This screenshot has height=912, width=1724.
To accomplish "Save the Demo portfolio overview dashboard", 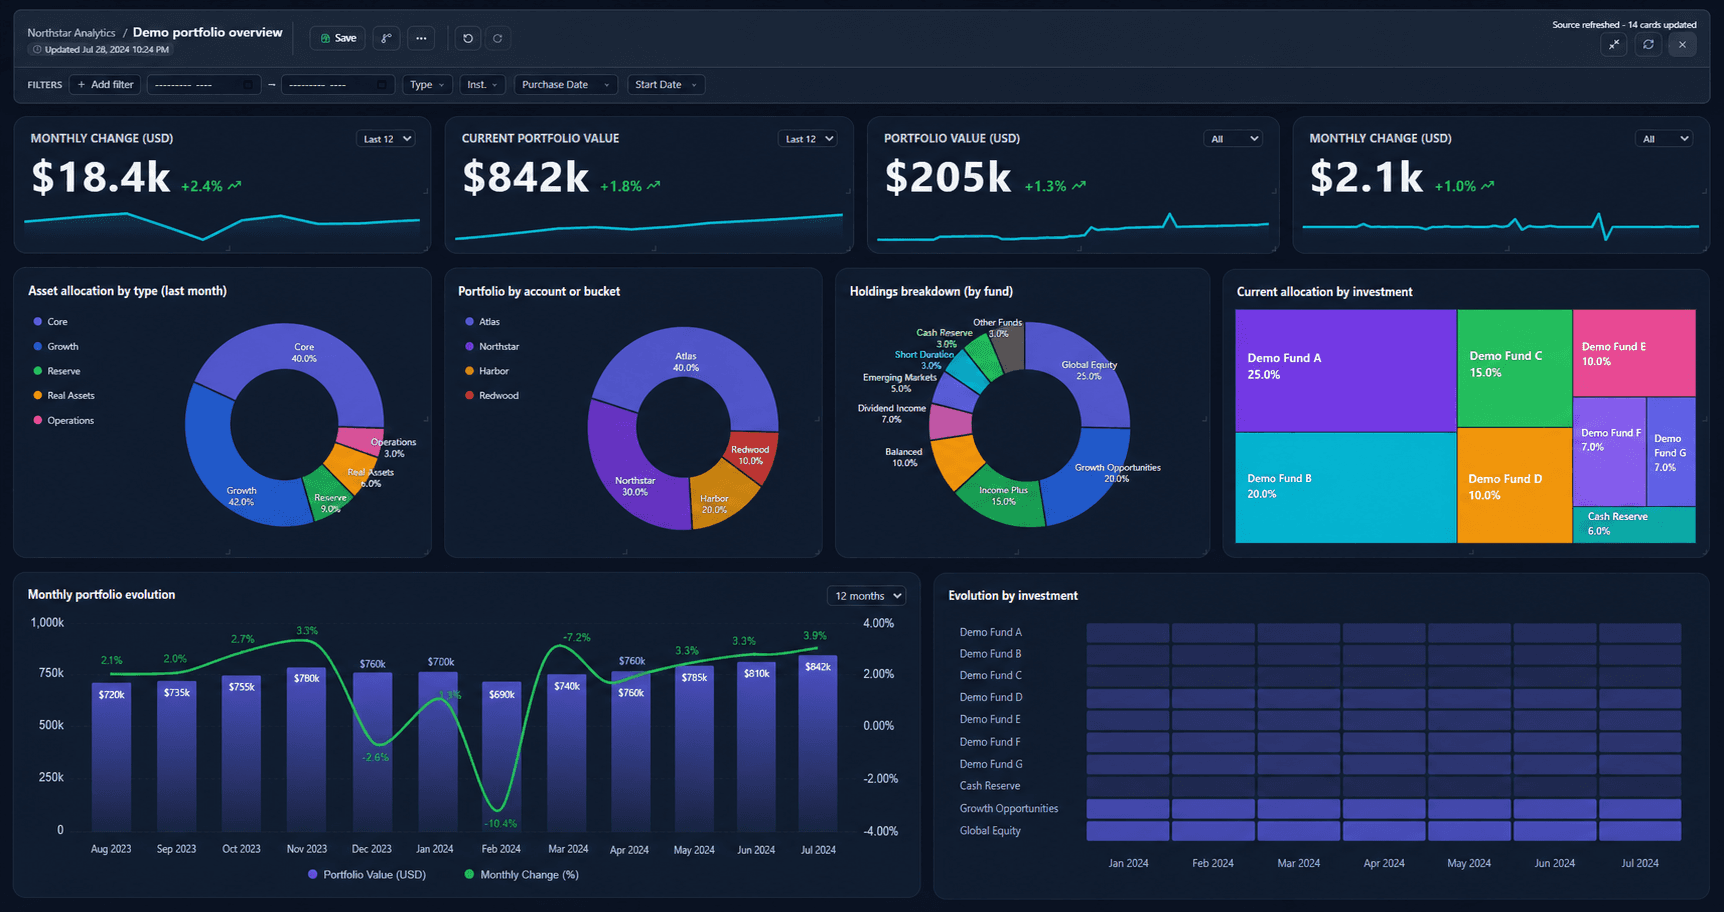I will tap(337, 38).
